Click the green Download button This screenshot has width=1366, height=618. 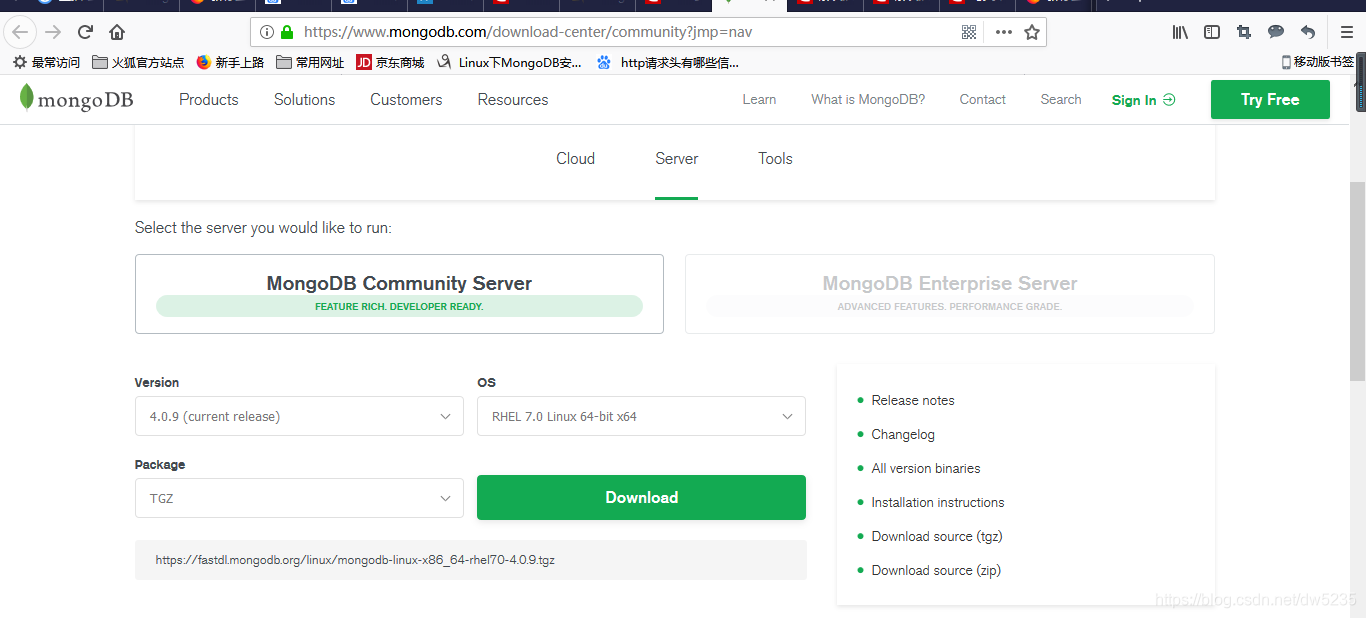coord(641,497)
